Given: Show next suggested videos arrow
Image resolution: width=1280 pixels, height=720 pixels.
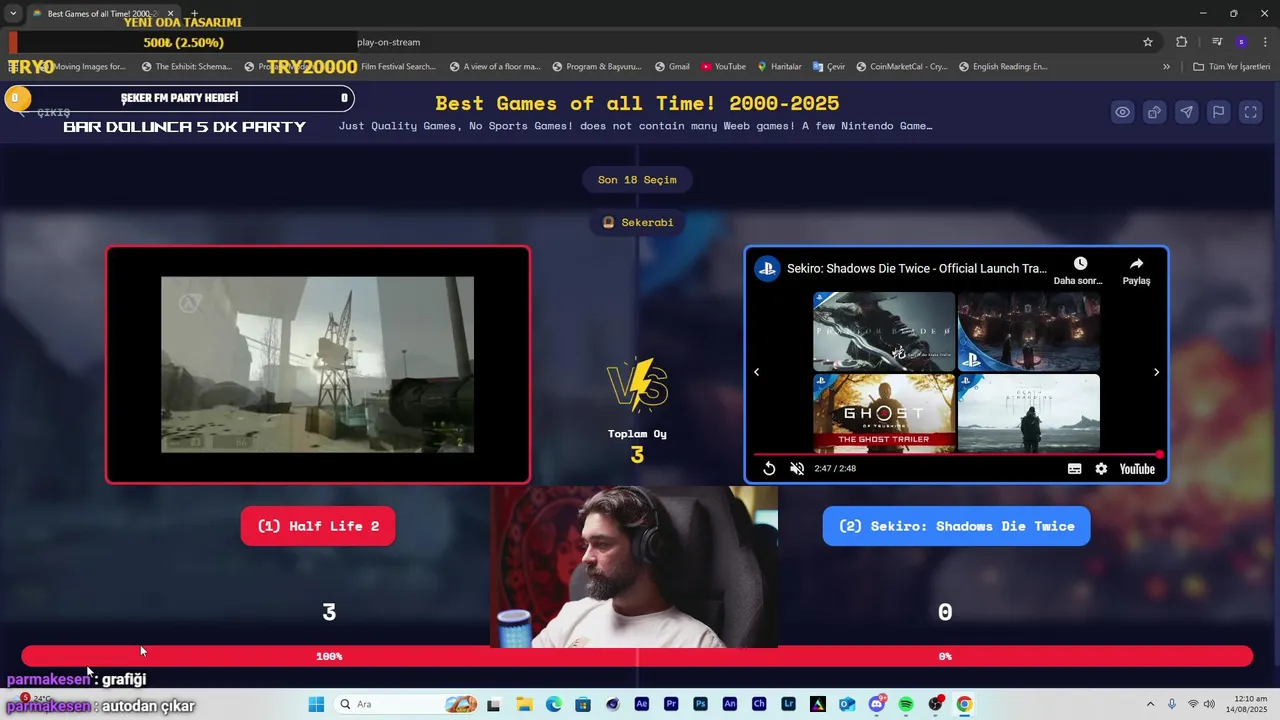Looking at the screenshot, I should coord(1156,372).
